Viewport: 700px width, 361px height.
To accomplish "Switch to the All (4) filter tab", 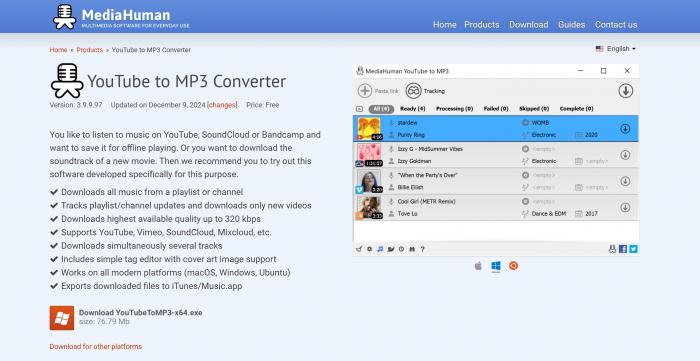I will click(381, 109).
